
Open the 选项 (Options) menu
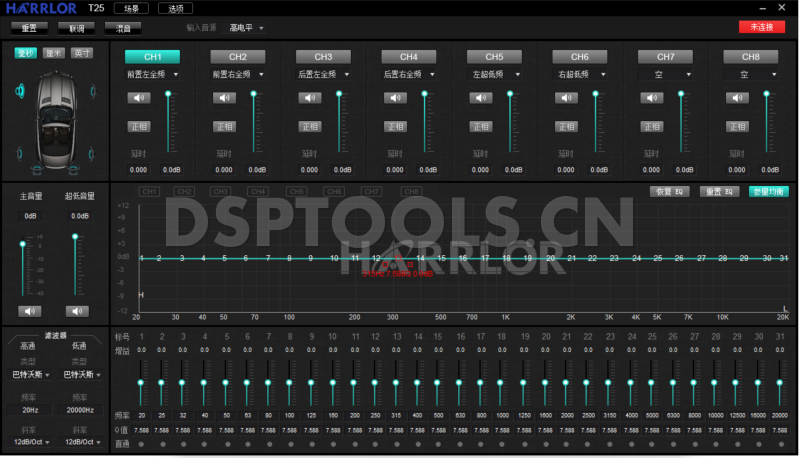point(175,8)
